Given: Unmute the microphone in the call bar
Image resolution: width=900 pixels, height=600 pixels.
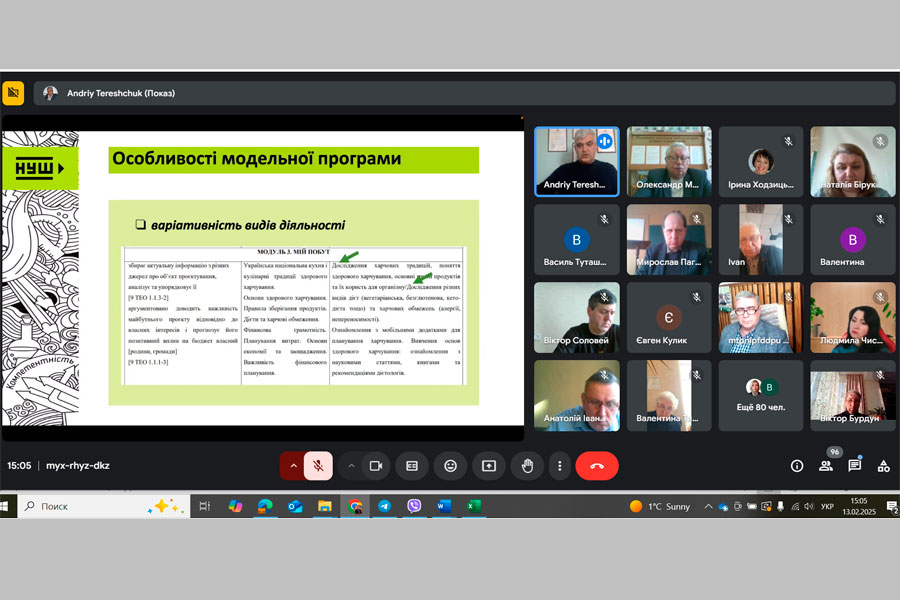Looking at the screenshot, I should [x=318, y=466].
